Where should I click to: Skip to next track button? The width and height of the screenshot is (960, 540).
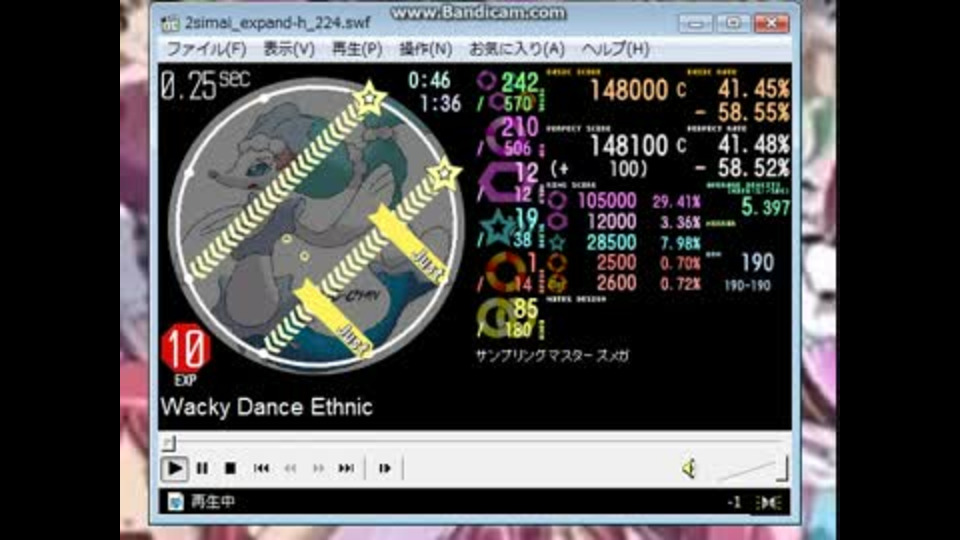click(x=346, y=468)
